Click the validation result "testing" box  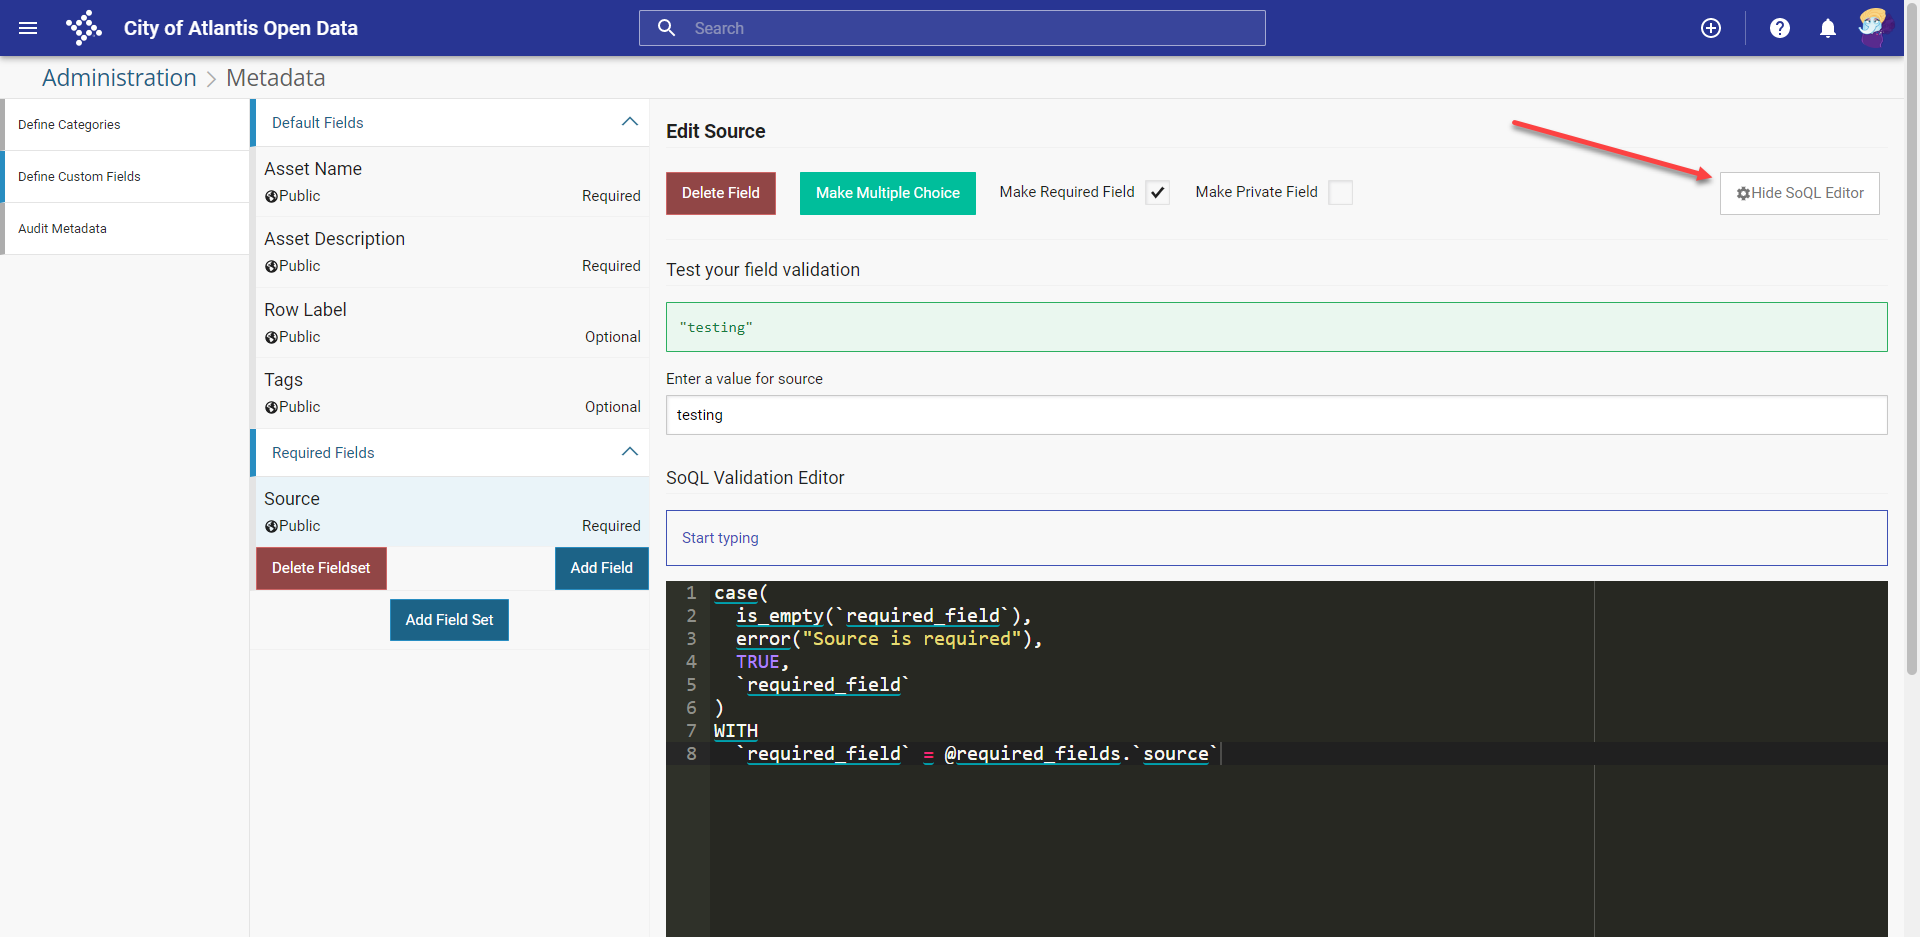pyautogui.click(x=1277, y=327)
